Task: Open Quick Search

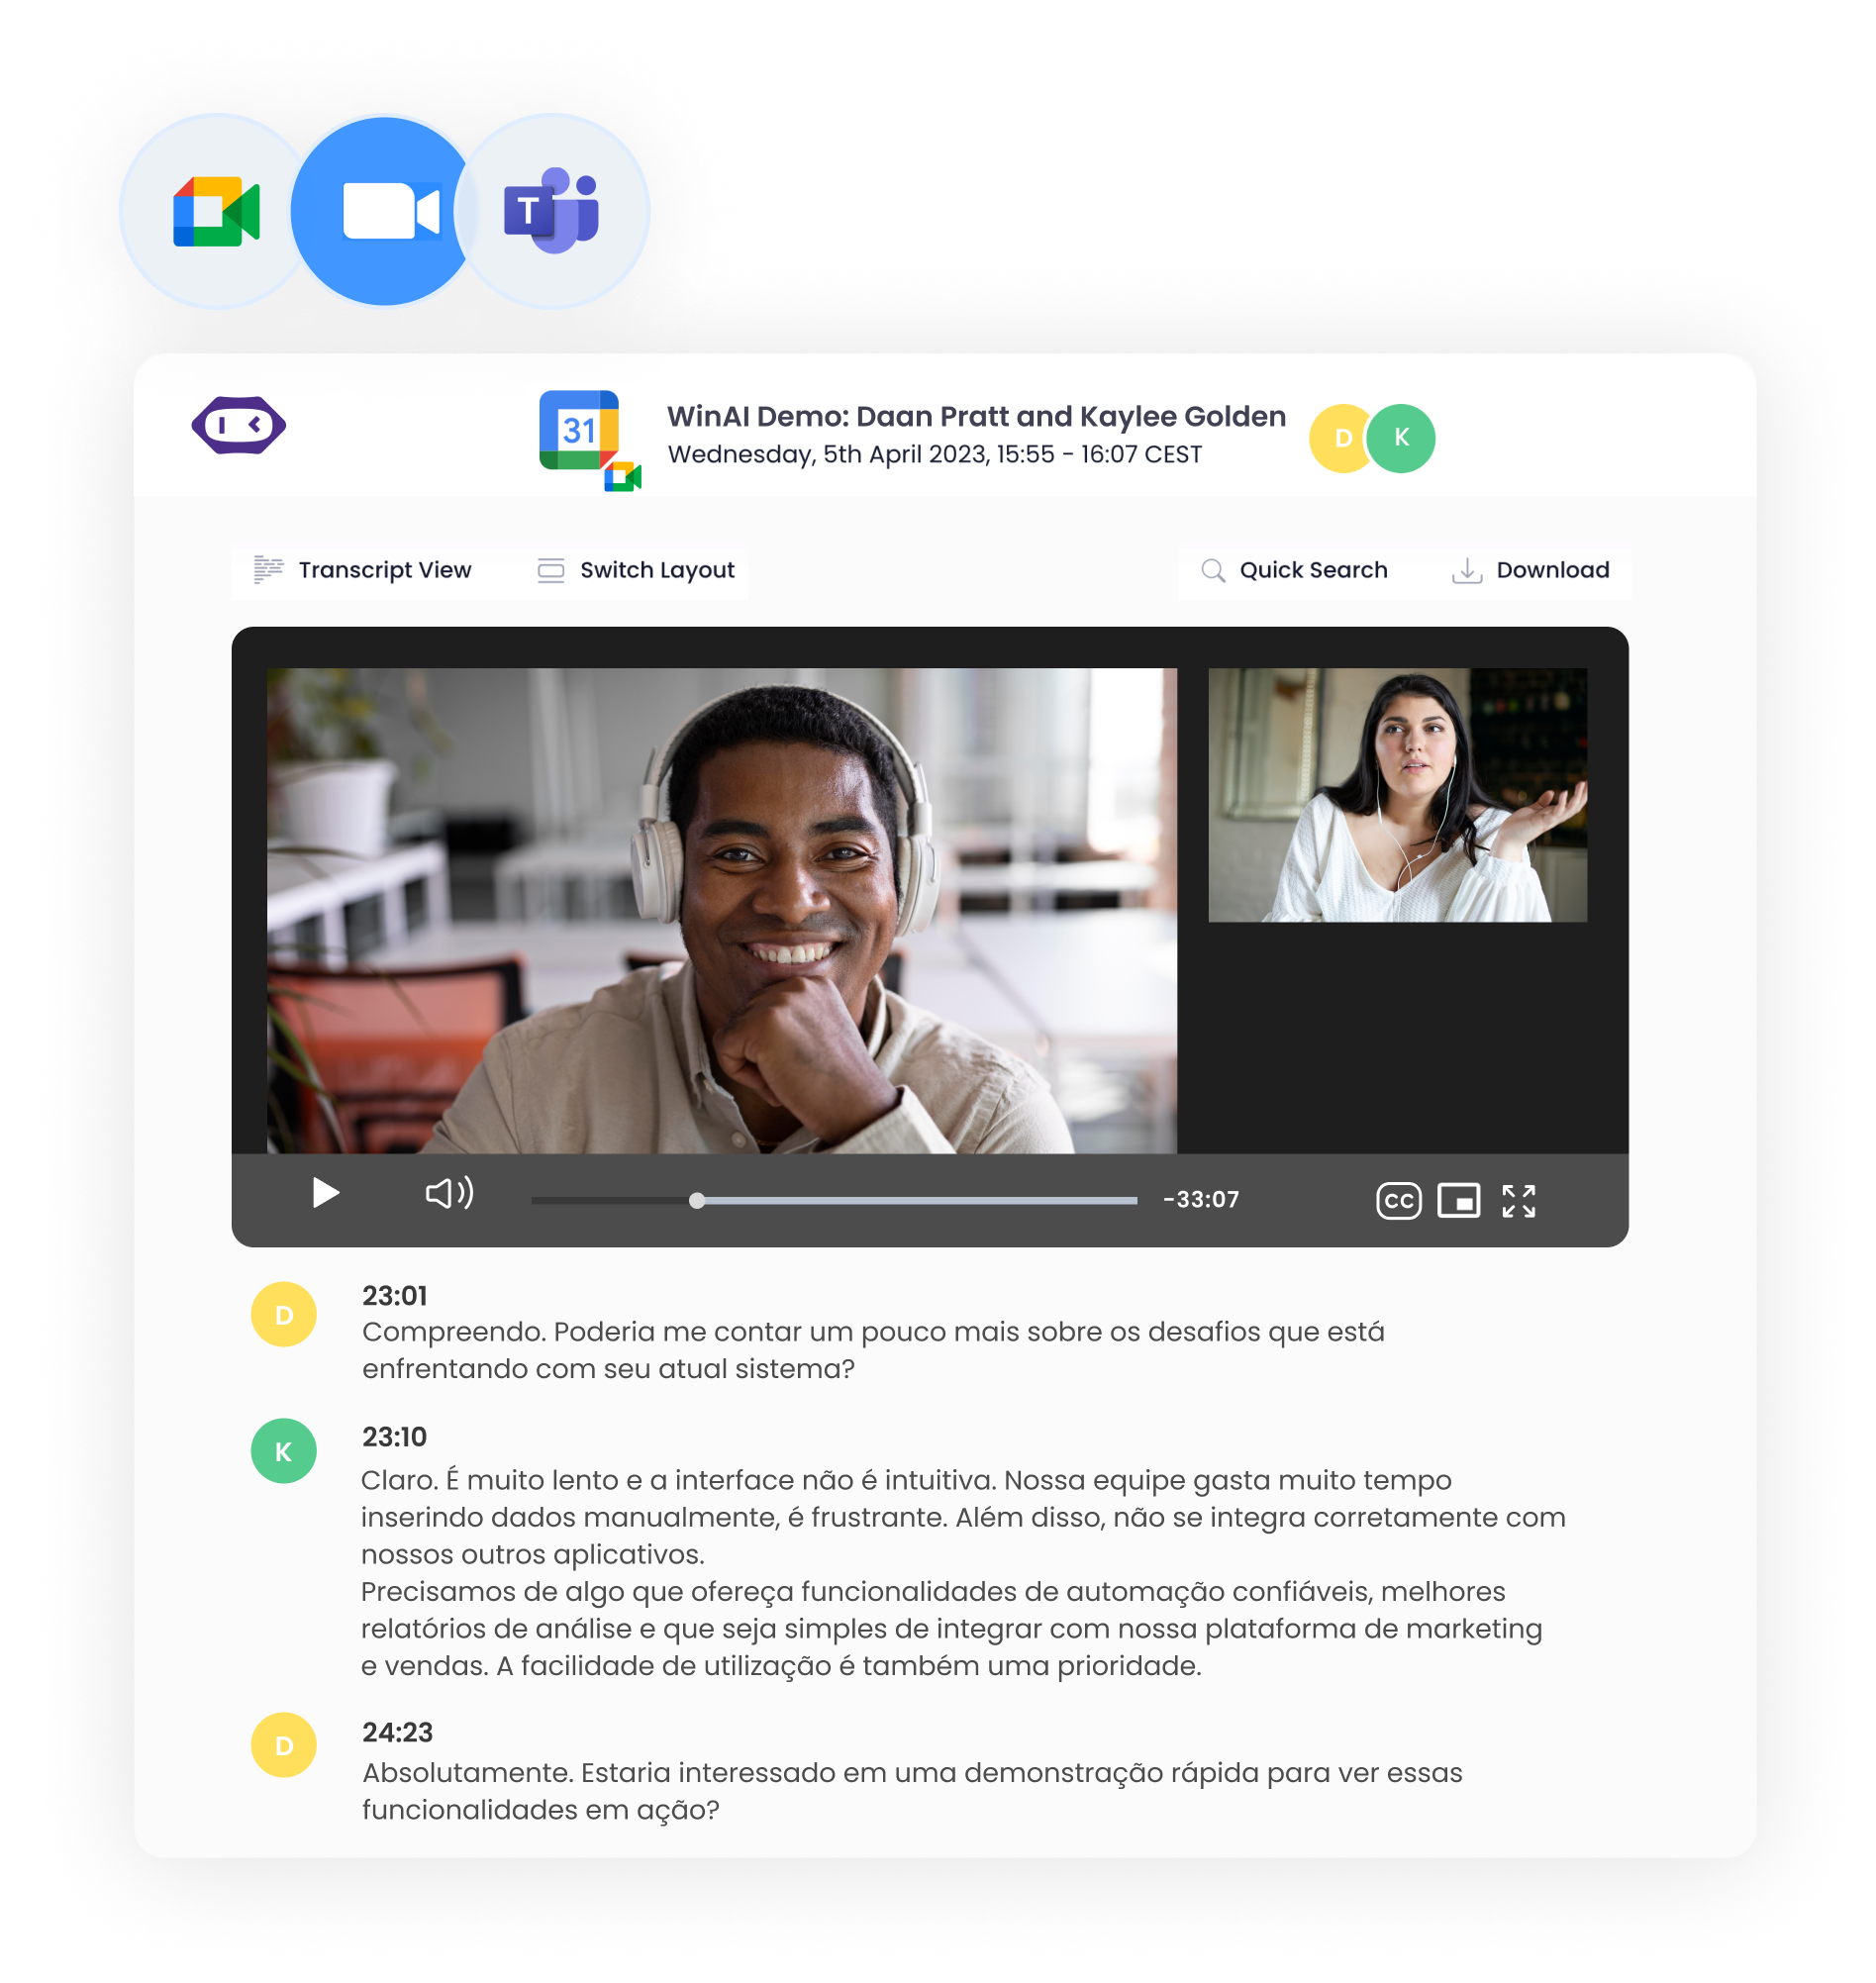Action: coord(1294,570)
